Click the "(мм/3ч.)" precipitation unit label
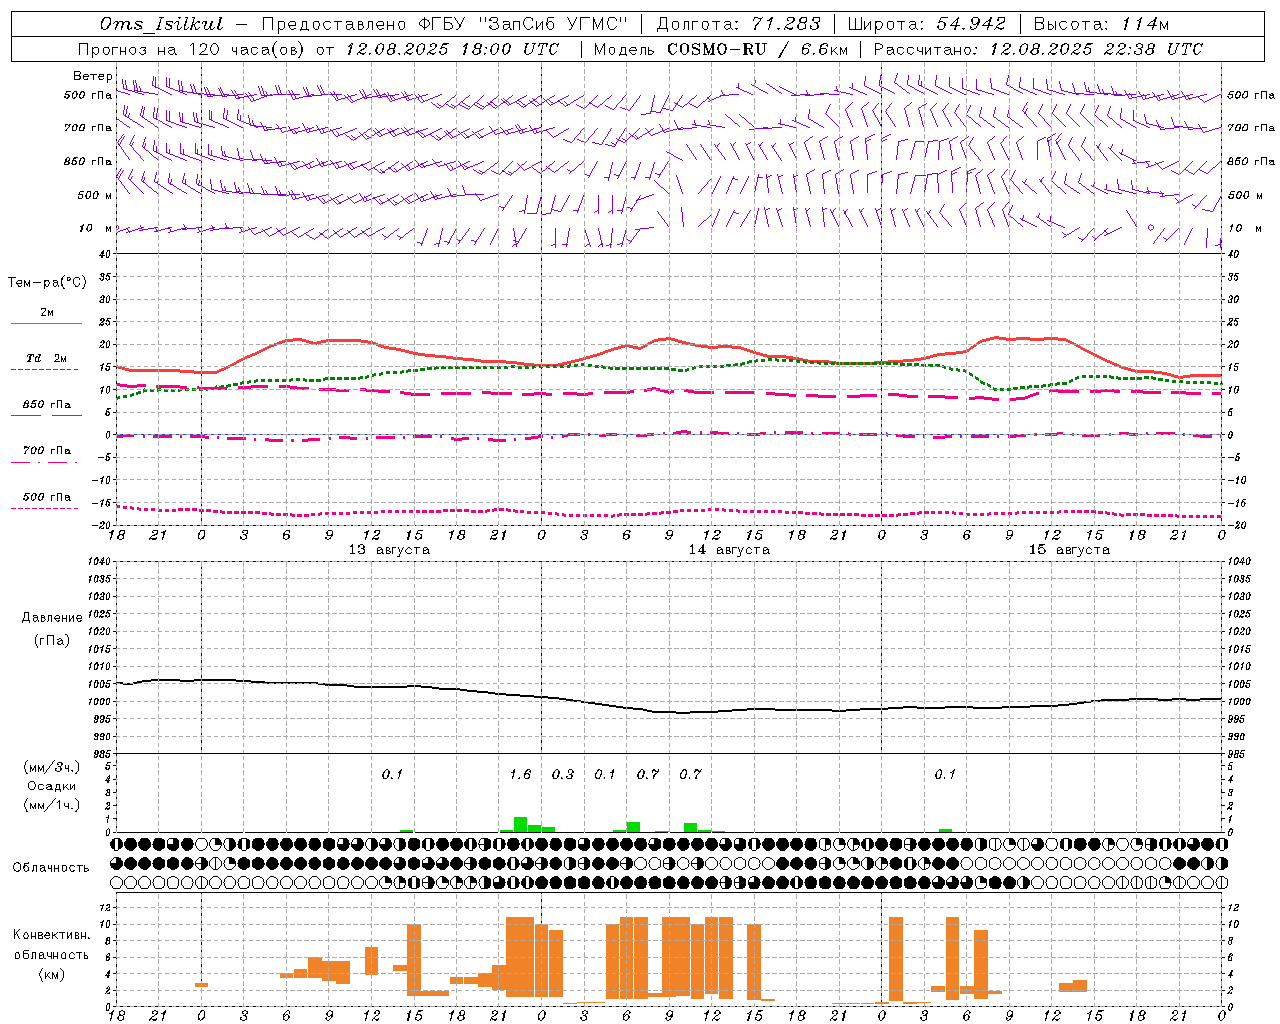Image resolution: width=1280 pixels, height=1024 pixels. tap(52, 767)
